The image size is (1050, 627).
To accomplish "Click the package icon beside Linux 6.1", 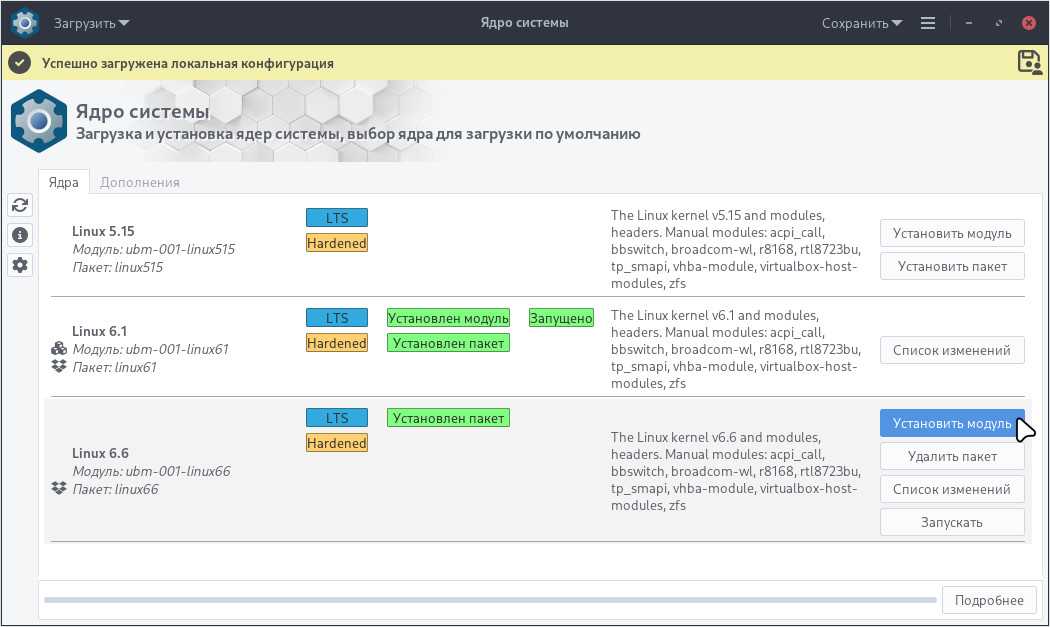I will click(59, 366).
